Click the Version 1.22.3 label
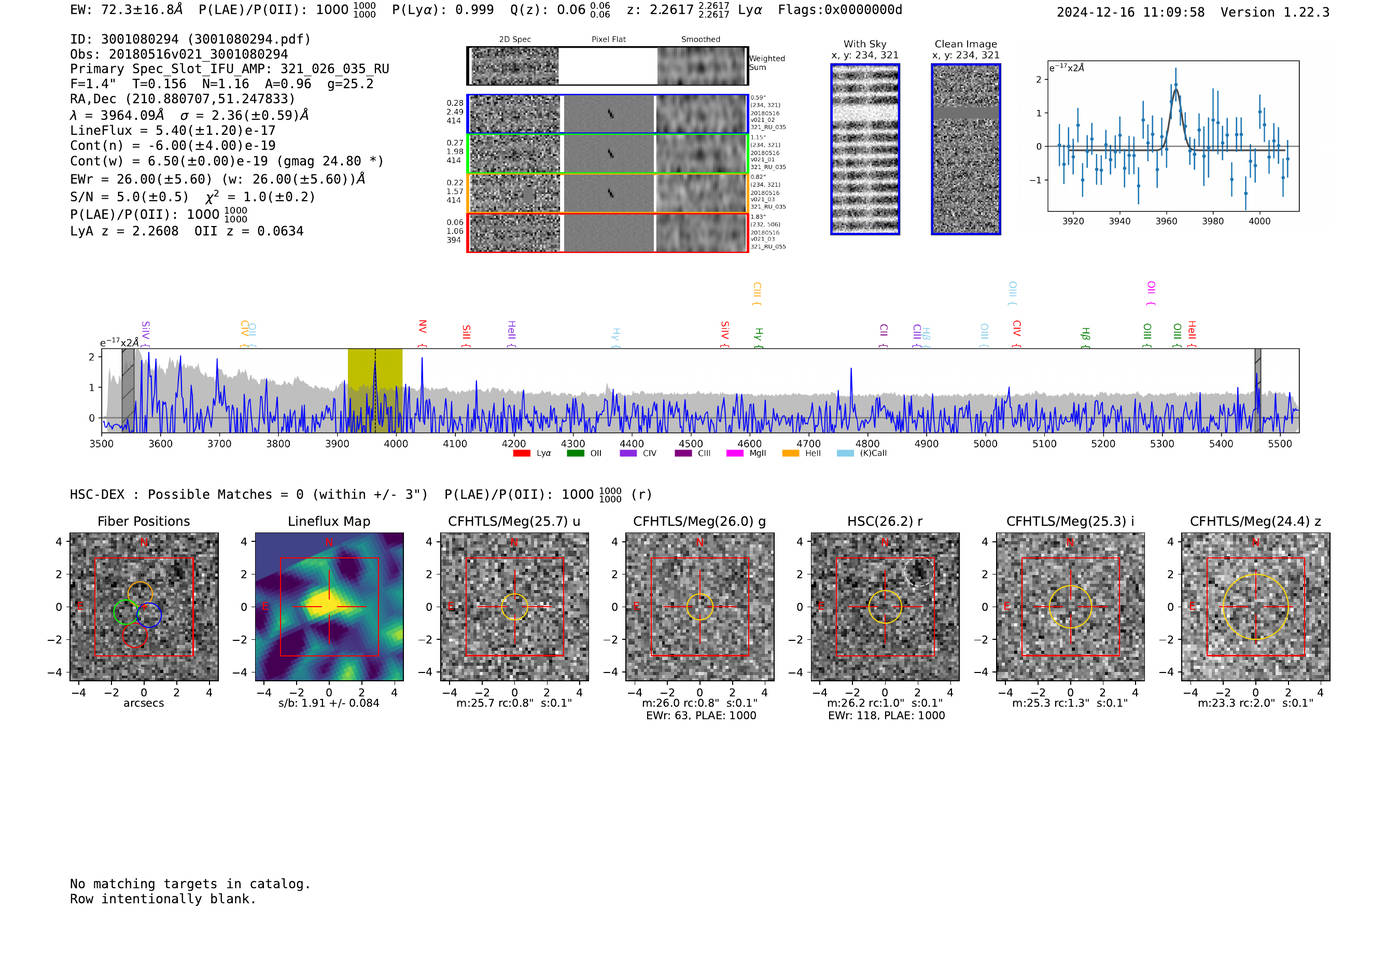Image resolution: width=1400 pixels, height=953 pixels. 1275,12
